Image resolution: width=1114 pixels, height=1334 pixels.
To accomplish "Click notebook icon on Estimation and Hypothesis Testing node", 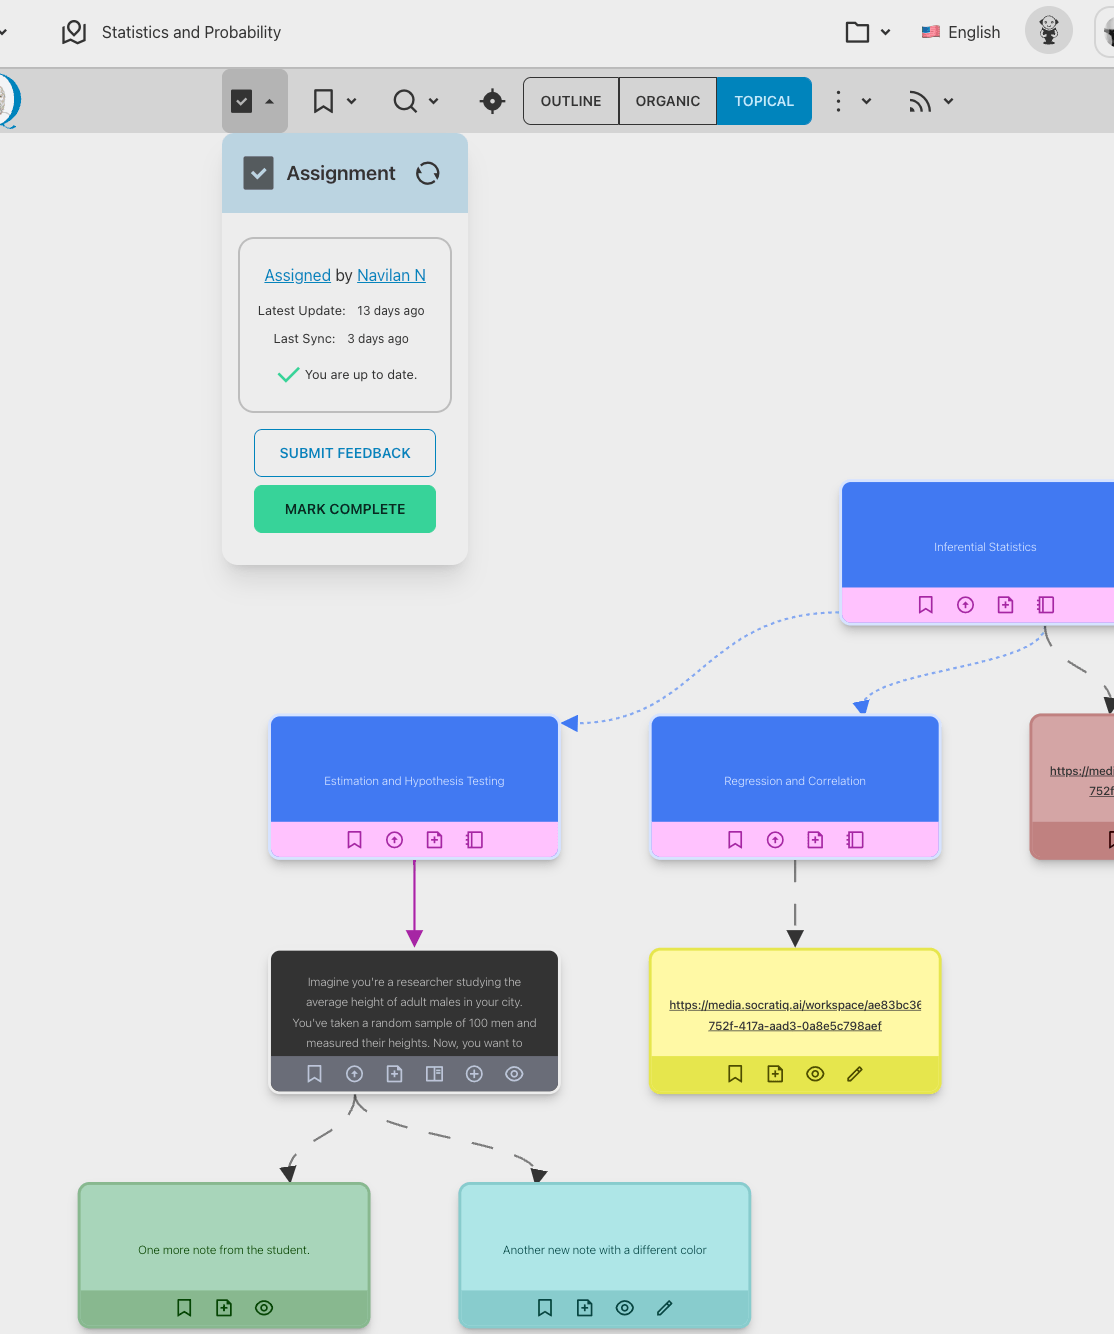I will coord(474,840).
